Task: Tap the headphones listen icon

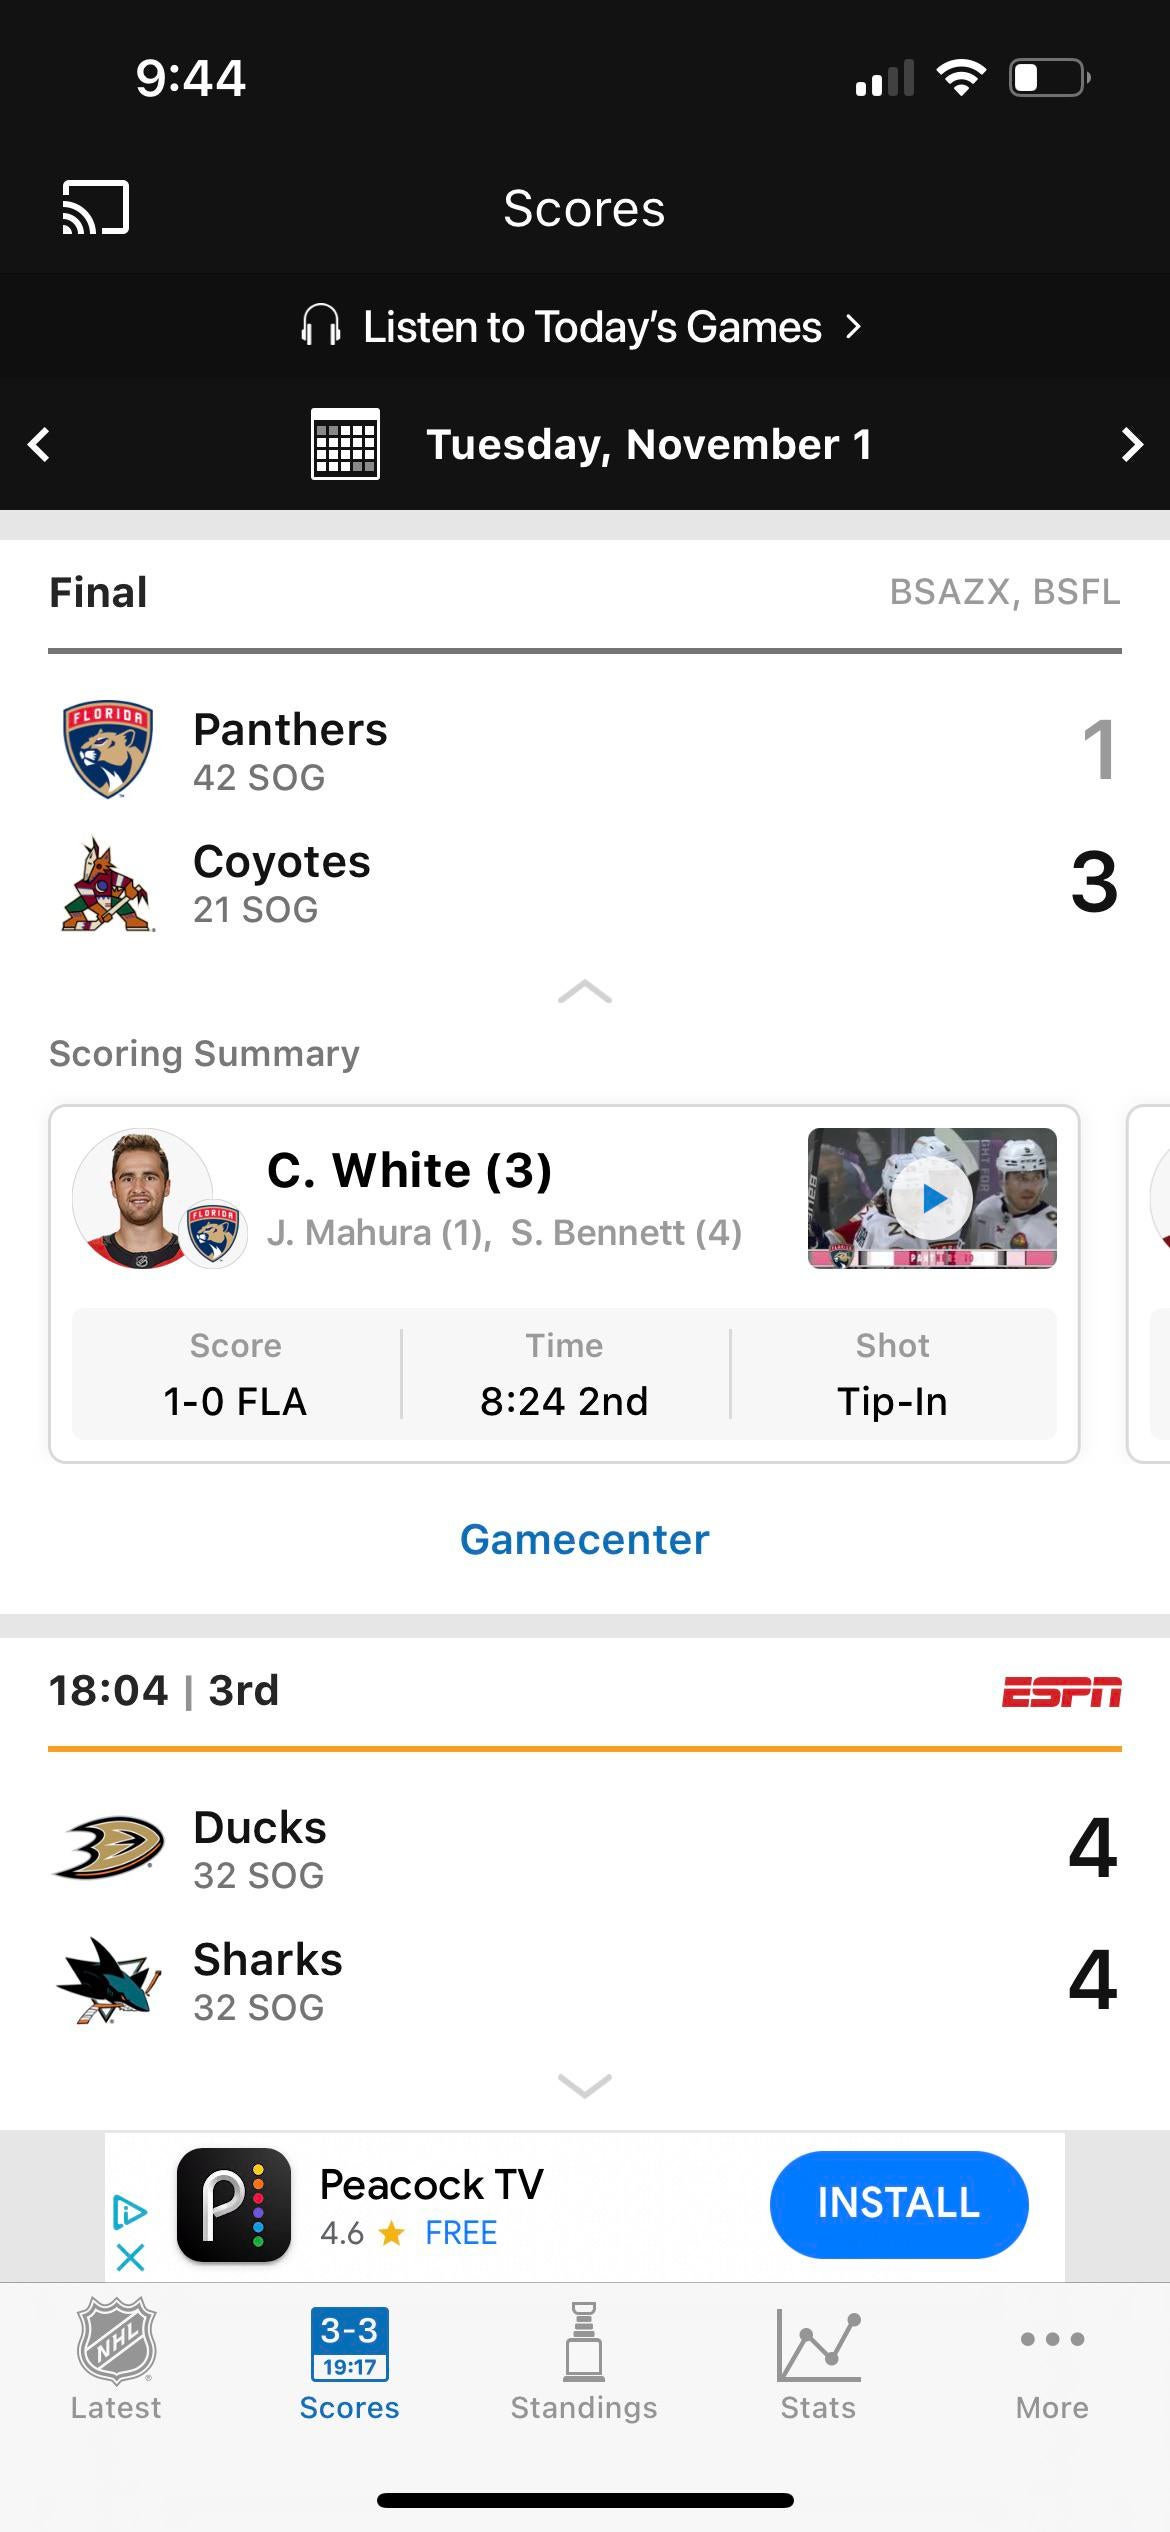Action: click(320, 326)
